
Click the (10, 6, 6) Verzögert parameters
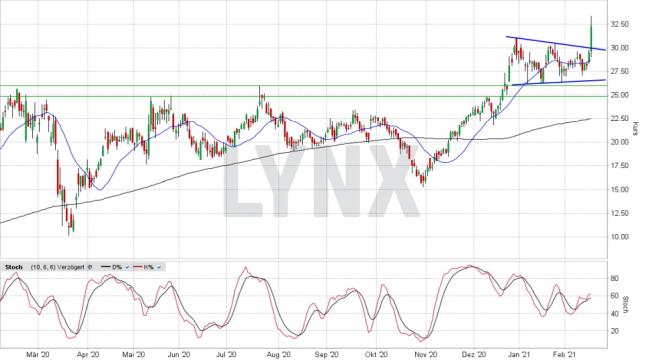pos(57,267)
